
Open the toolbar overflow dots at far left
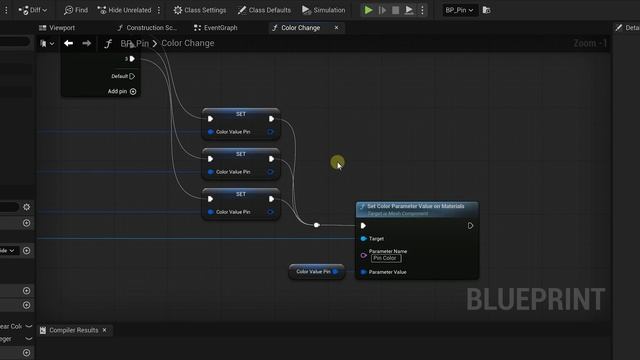point(6,10)
